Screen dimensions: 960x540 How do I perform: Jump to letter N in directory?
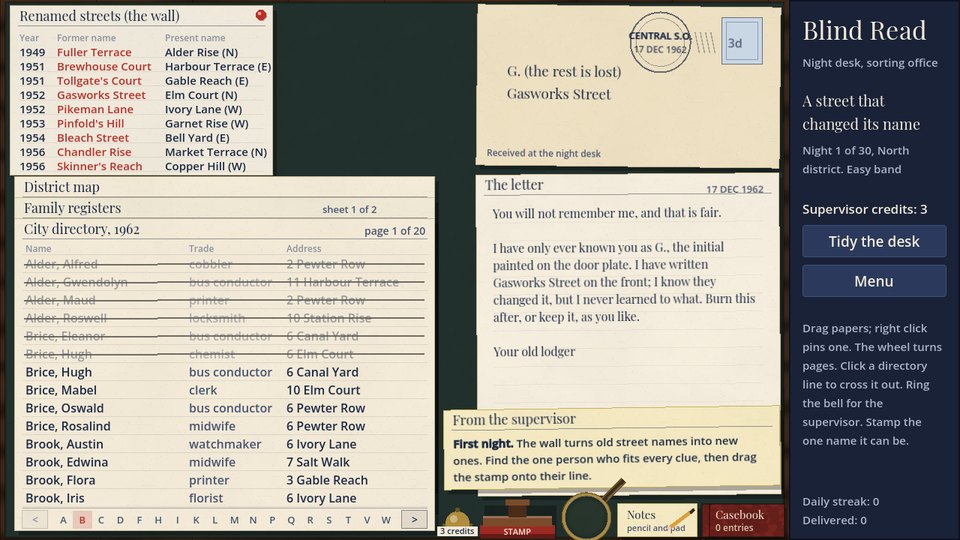[x=253, y=520]
